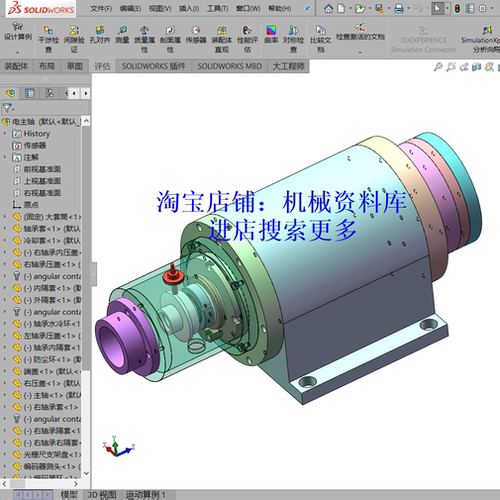This screenshot has width=500, height=500.
Task: Expand the (-) 主轴<1> component
Action: pos(5,395)
